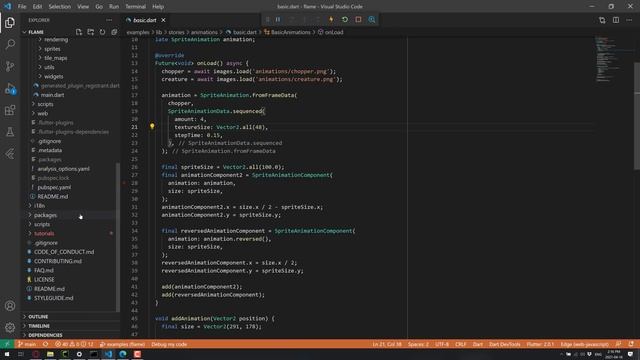
Task: Open the Search view in activity bar
Action: pos(10,44)
